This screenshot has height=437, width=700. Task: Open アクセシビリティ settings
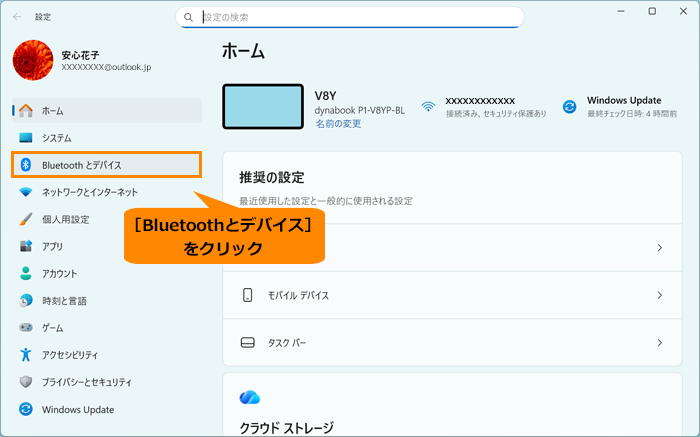click(107, 355)
